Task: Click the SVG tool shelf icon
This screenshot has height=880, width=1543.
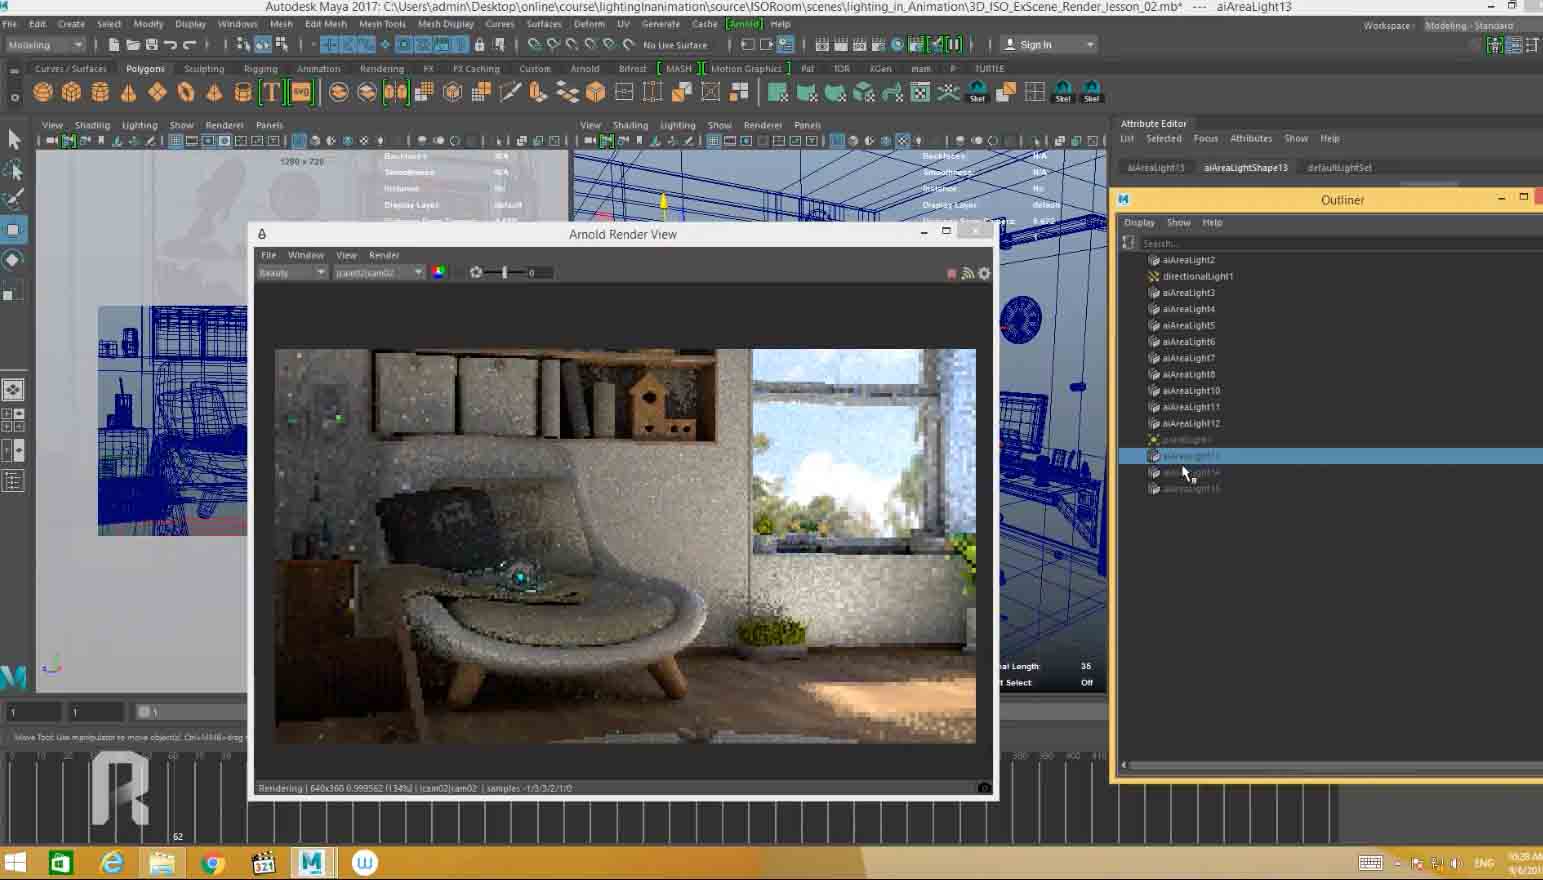Action: click(300, 93)
